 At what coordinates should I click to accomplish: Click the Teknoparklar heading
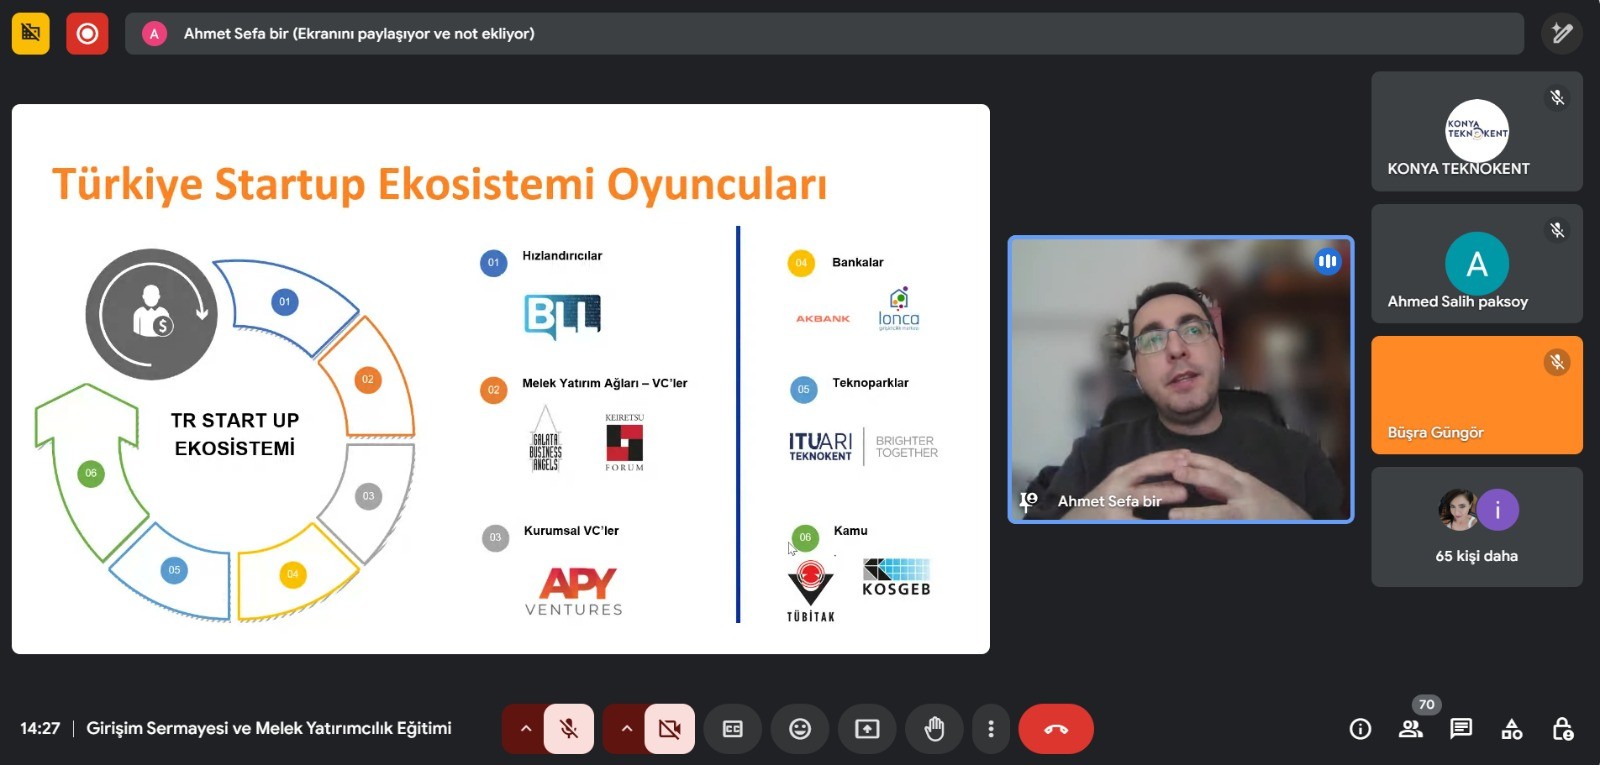tap(870, 383)
